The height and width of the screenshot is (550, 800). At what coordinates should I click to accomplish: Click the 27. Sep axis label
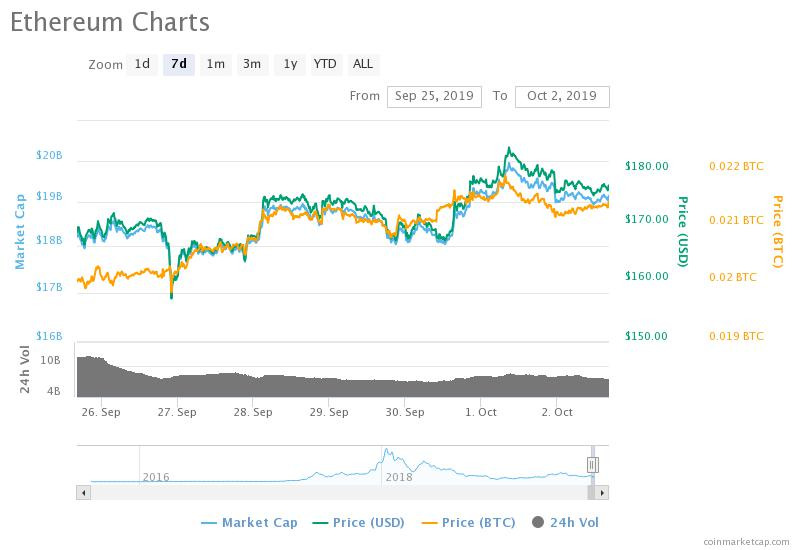(x=177, y=412)
